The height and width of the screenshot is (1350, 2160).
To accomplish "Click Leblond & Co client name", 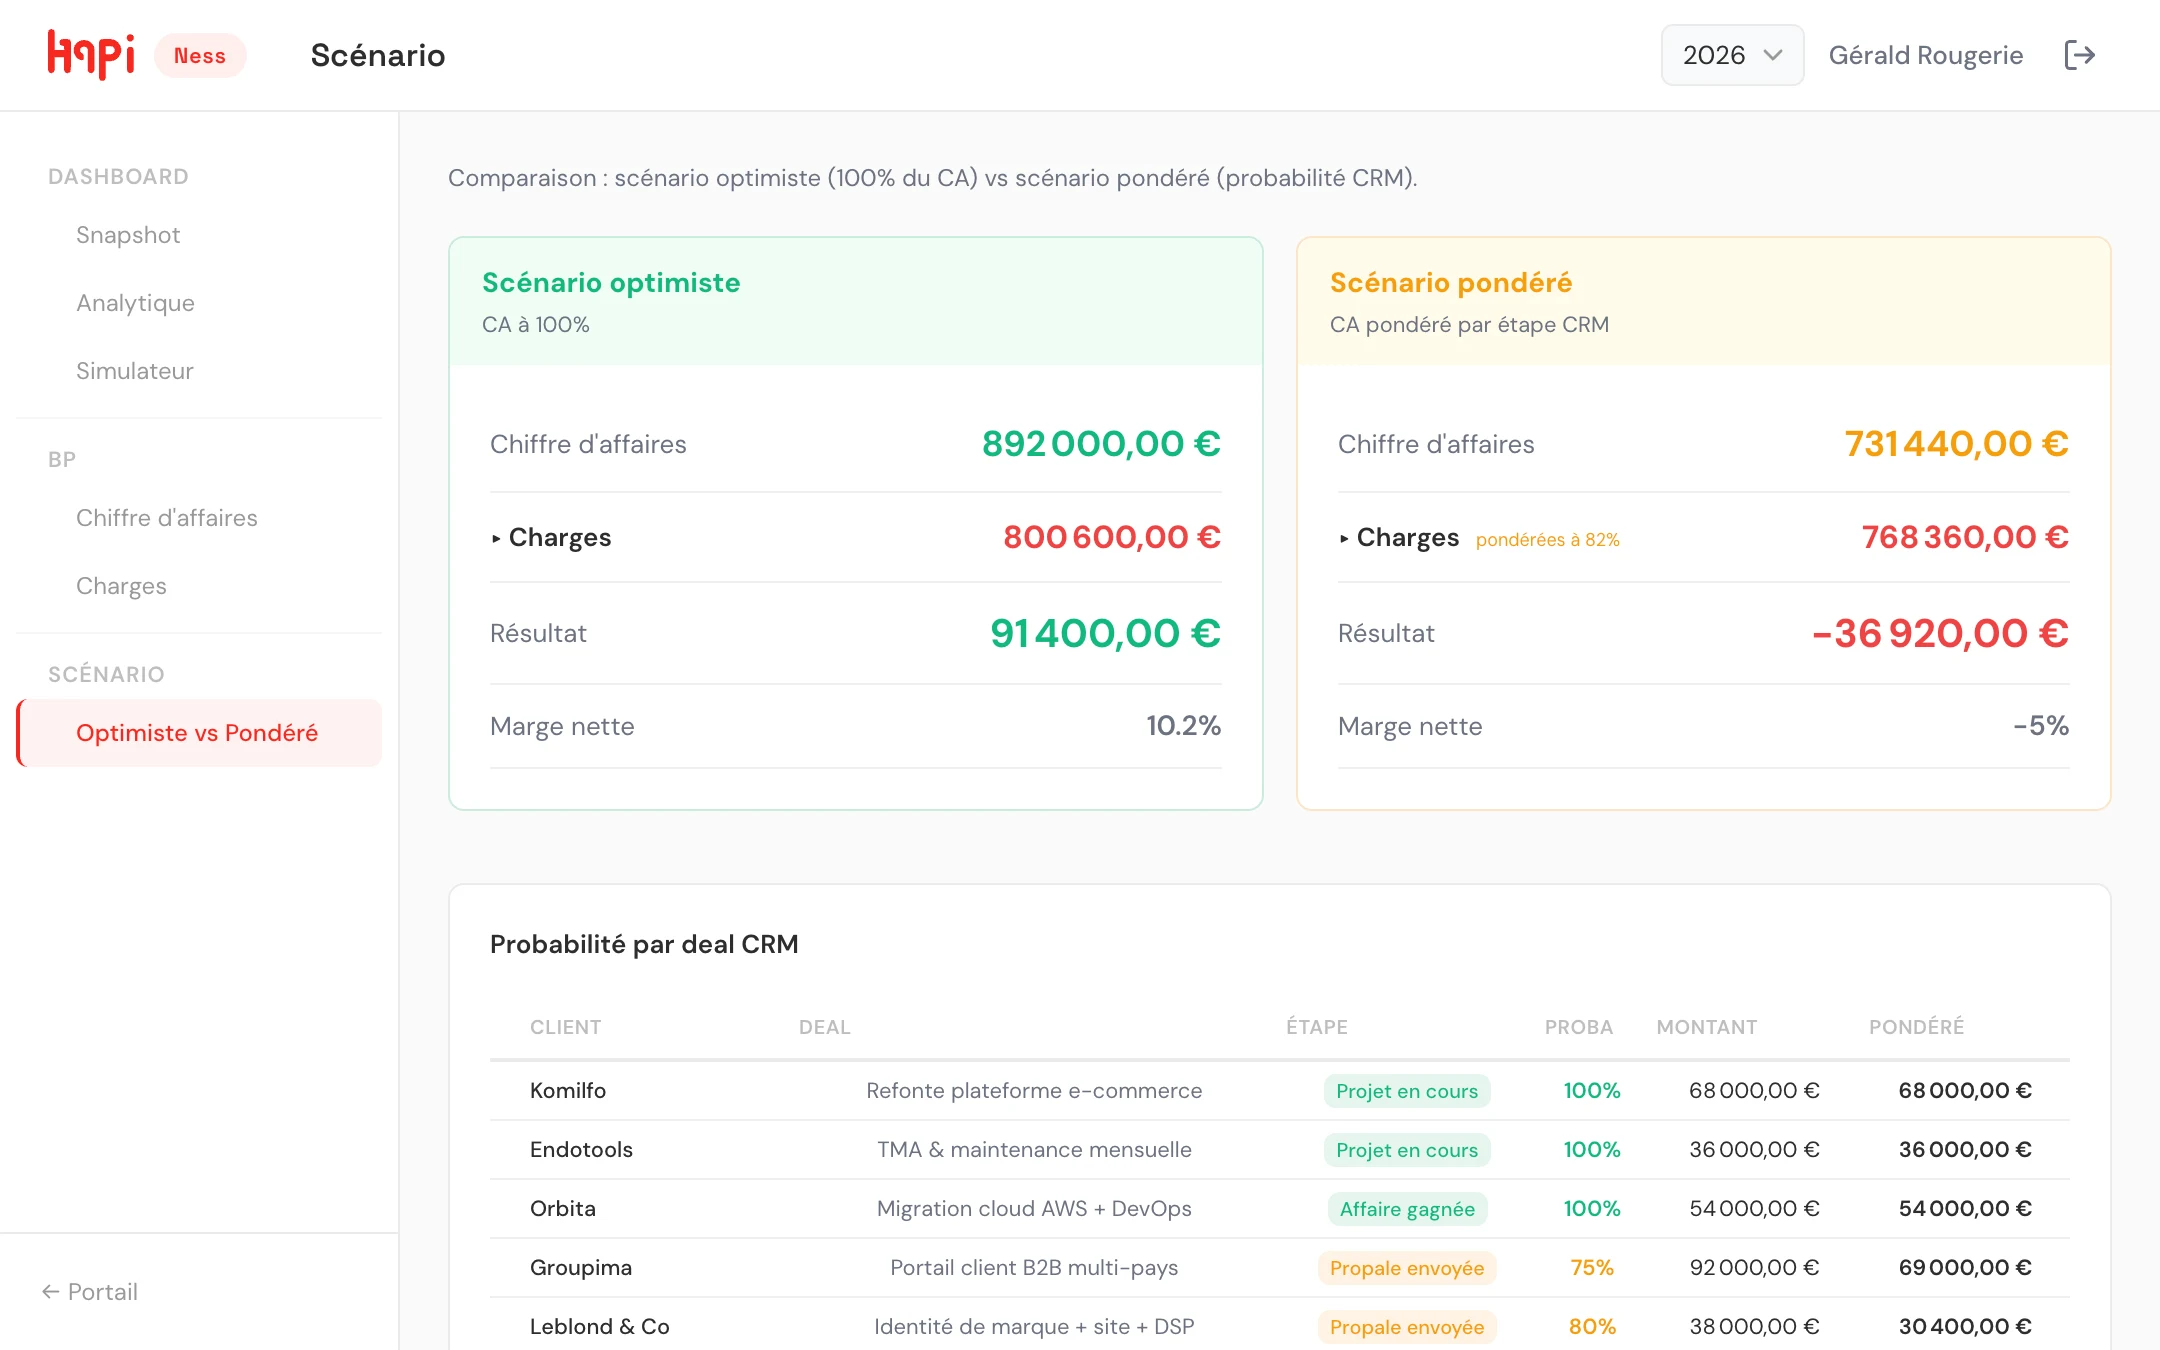I will pos(599,1327).
